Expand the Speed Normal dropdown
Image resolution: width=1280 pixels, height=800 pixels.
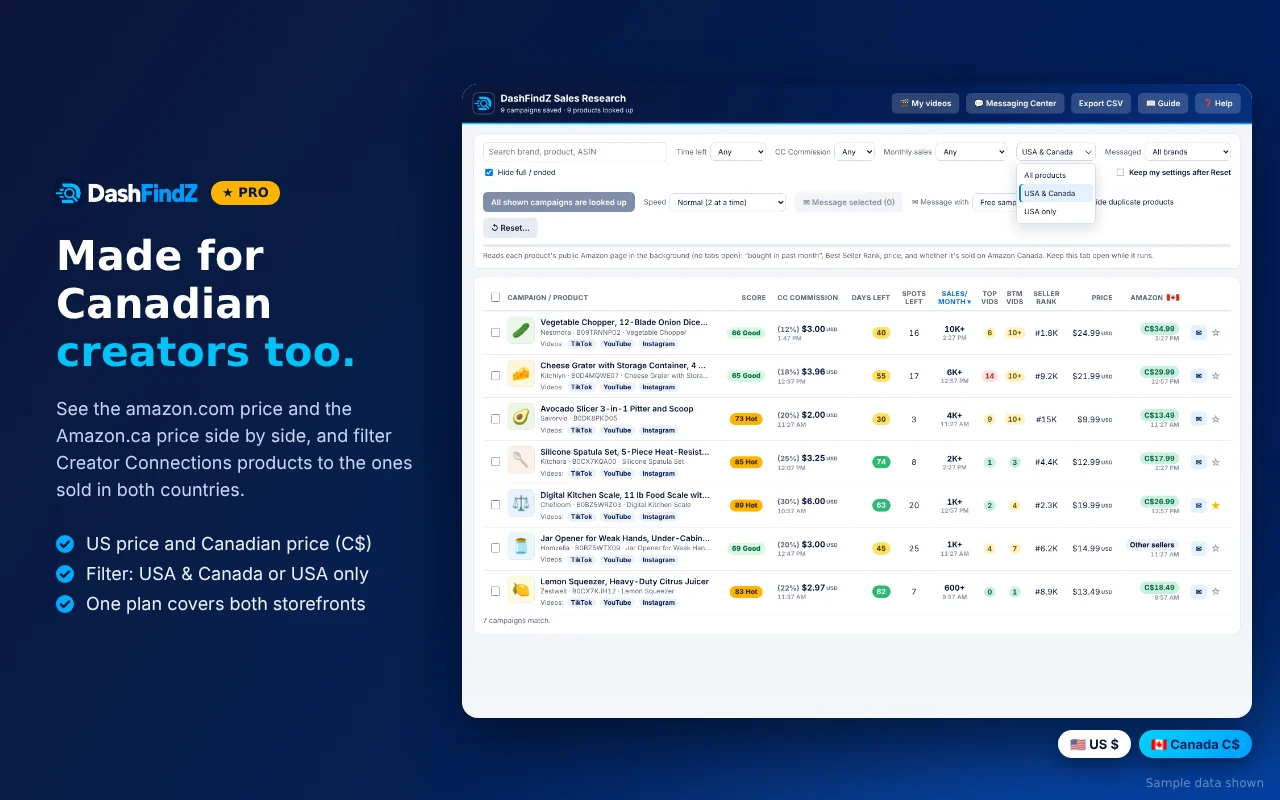point(728,202)
